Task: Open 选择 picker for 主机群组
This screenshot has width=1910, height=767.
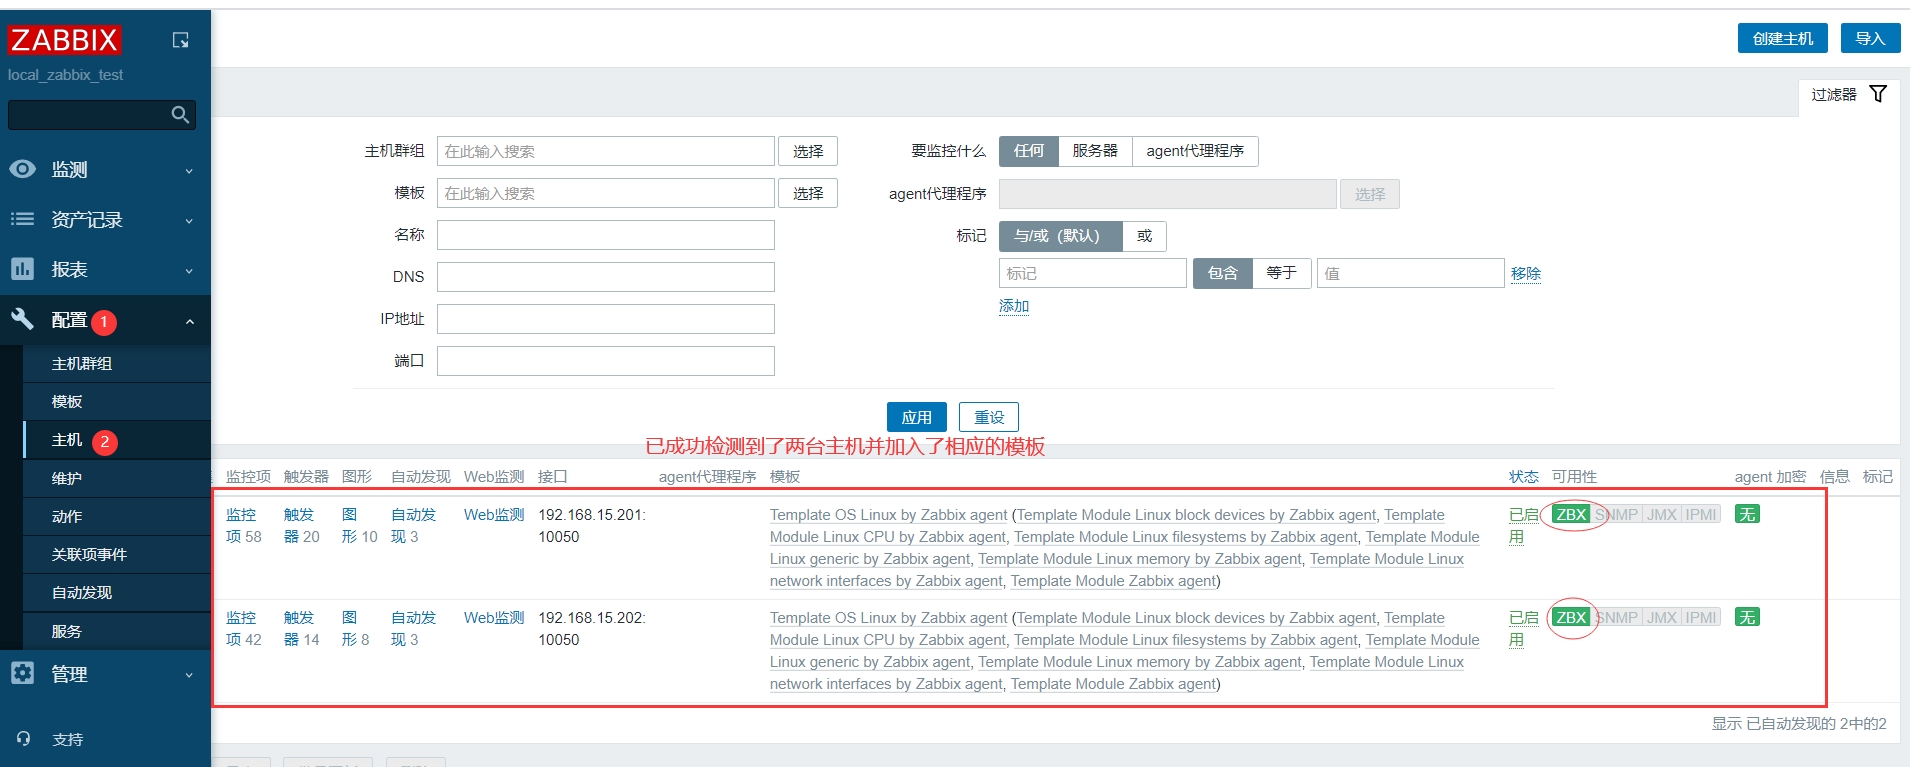Action: (x=808, y=151)
